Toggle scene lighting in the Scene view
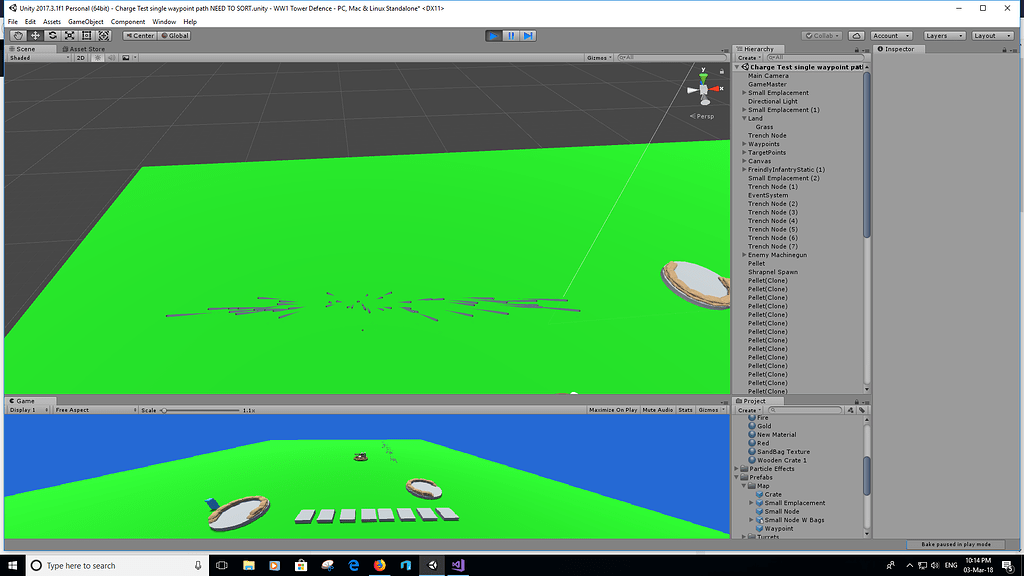The image size is (1024, 576). (x=95, y=57)
